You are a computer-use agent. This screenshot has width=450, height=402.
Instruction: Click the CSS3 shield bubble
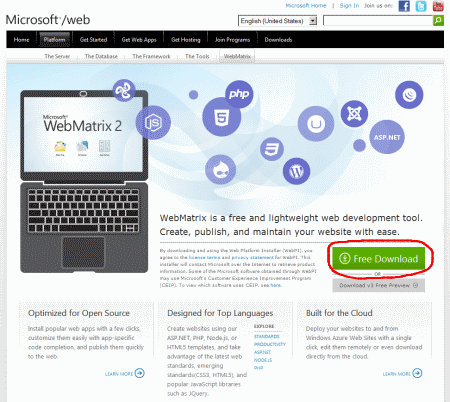pyautogui.click(x=272, y=149)
